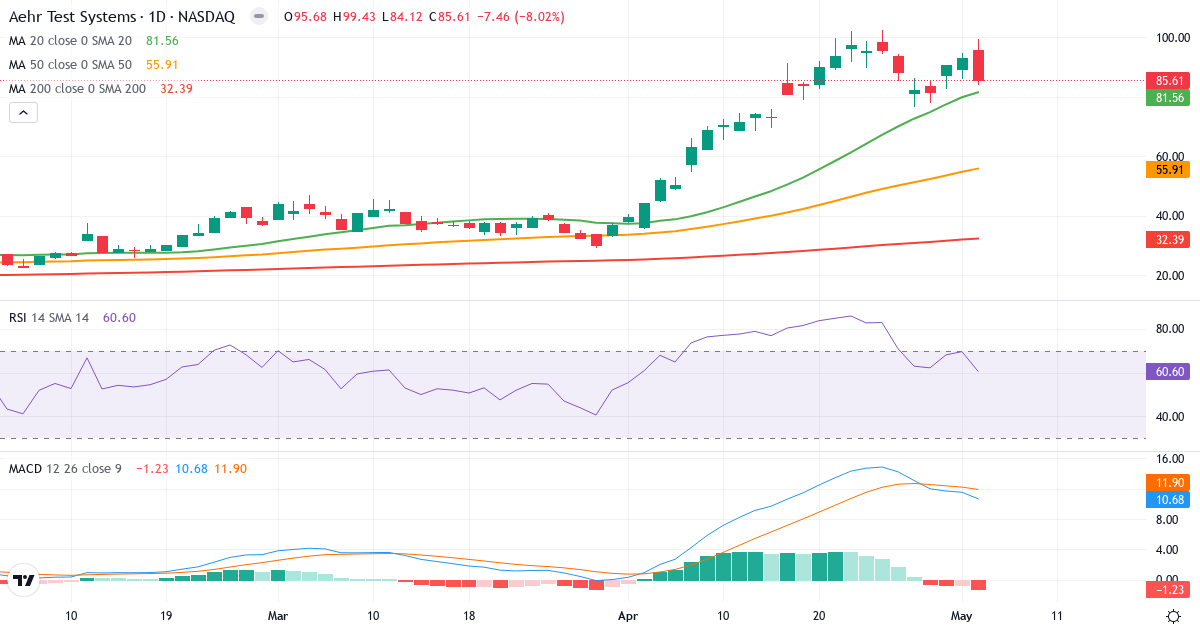The image size is (1200, 630).
Task: Toggle the market status pill icon
Action: tap(259, 17)
